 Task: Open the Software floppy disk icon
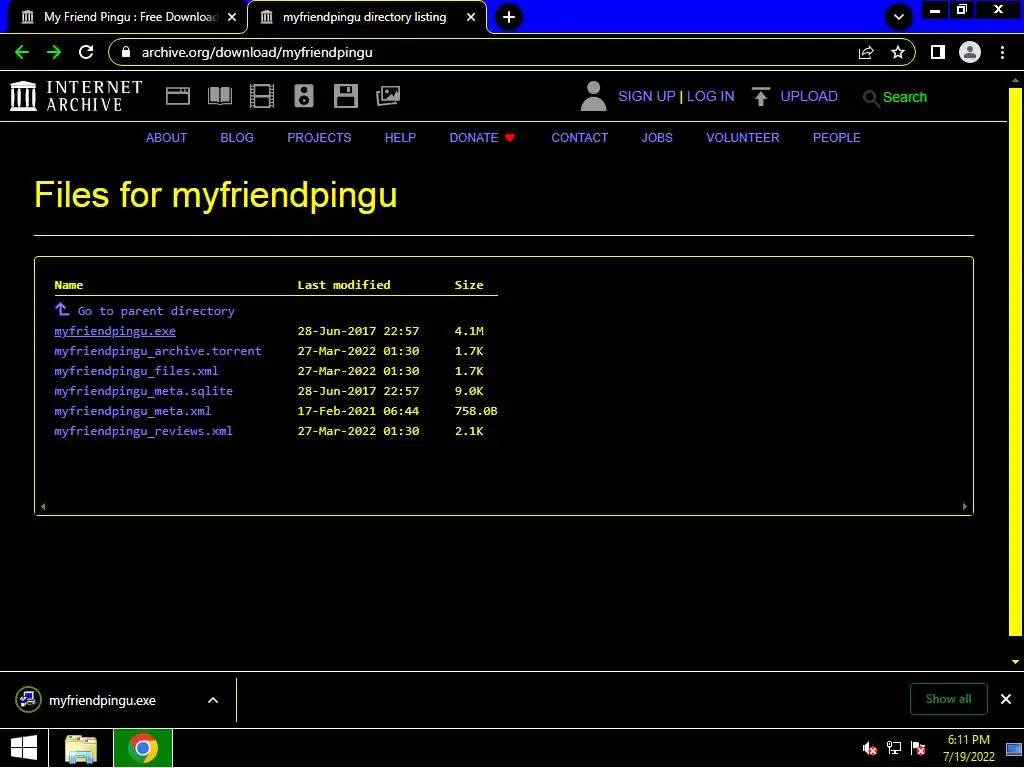pyautogui.click(x=345, y=96)
